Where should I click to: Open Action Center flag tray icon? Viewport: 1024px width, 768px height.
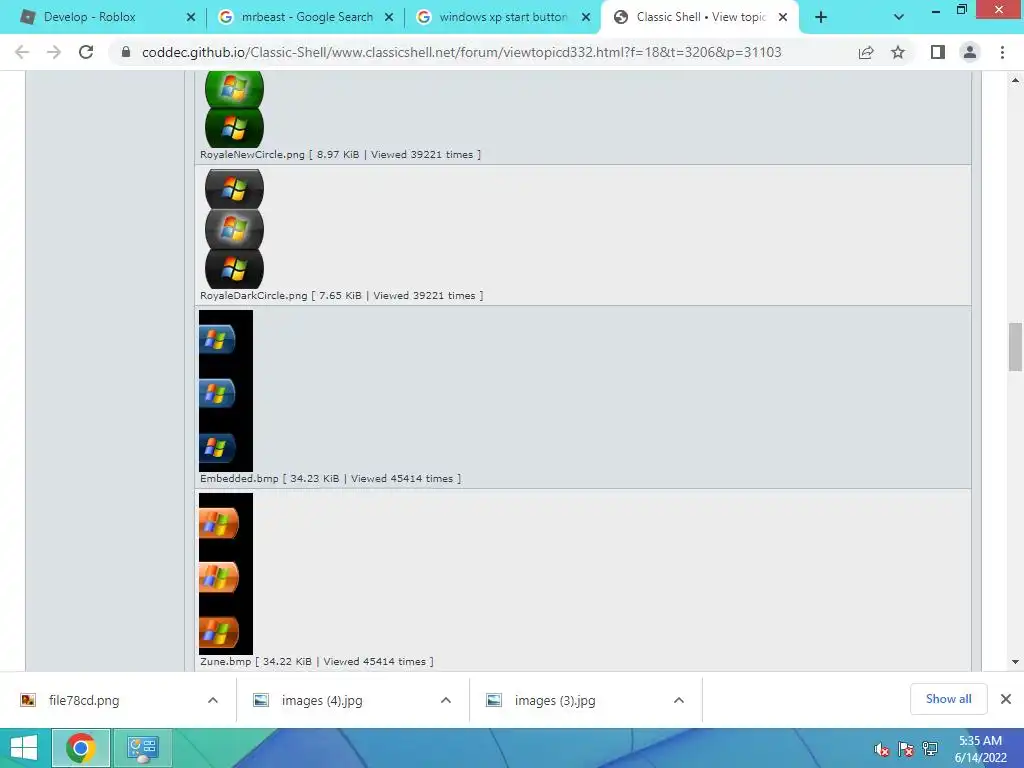click(x=906, y=750)
